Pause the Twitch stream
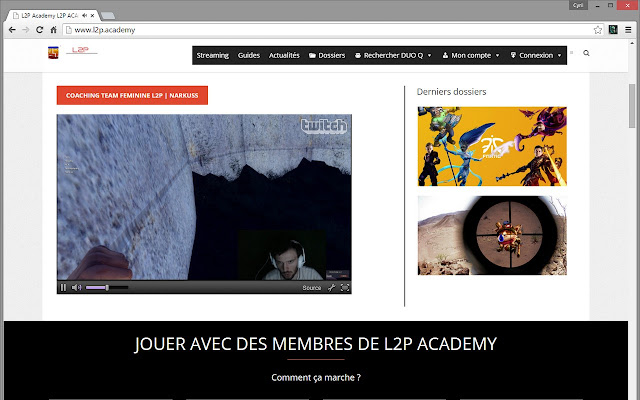 [x=63, y=287]
